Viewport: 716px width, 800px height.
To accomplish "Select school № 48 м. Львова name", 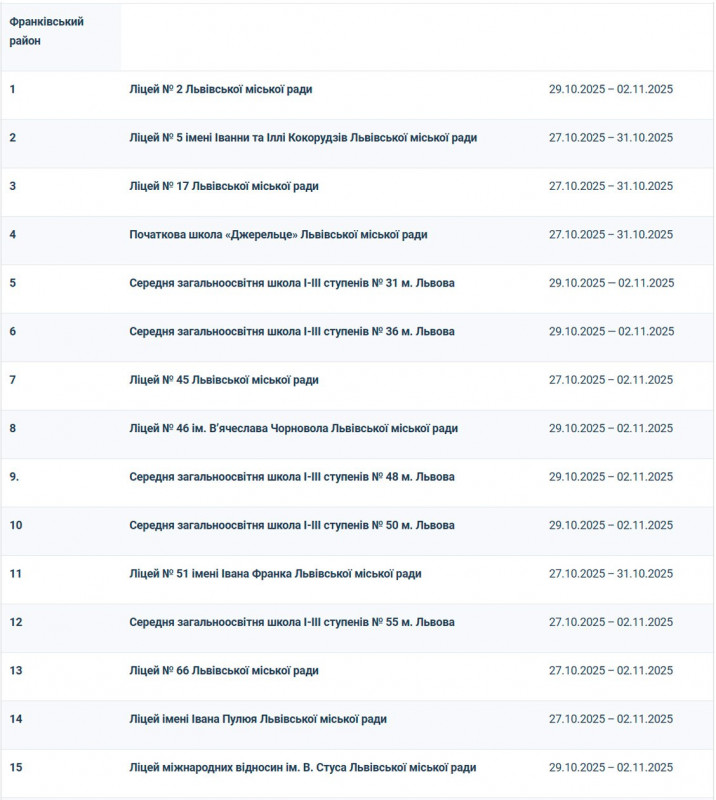I will (x=292, y=477).
